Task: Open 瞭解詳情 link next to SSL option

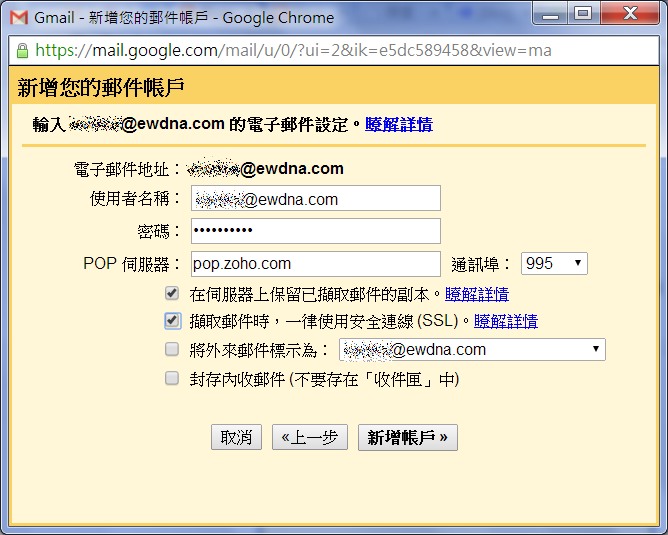Action: 506,321
